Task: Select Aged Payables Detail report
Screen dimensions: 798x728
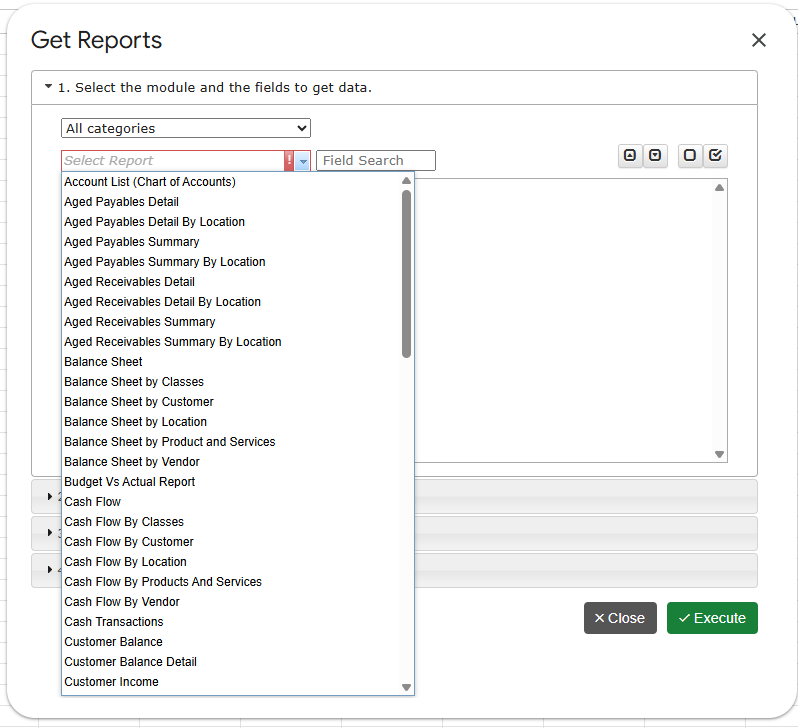Action: click(x=232, y=202)
